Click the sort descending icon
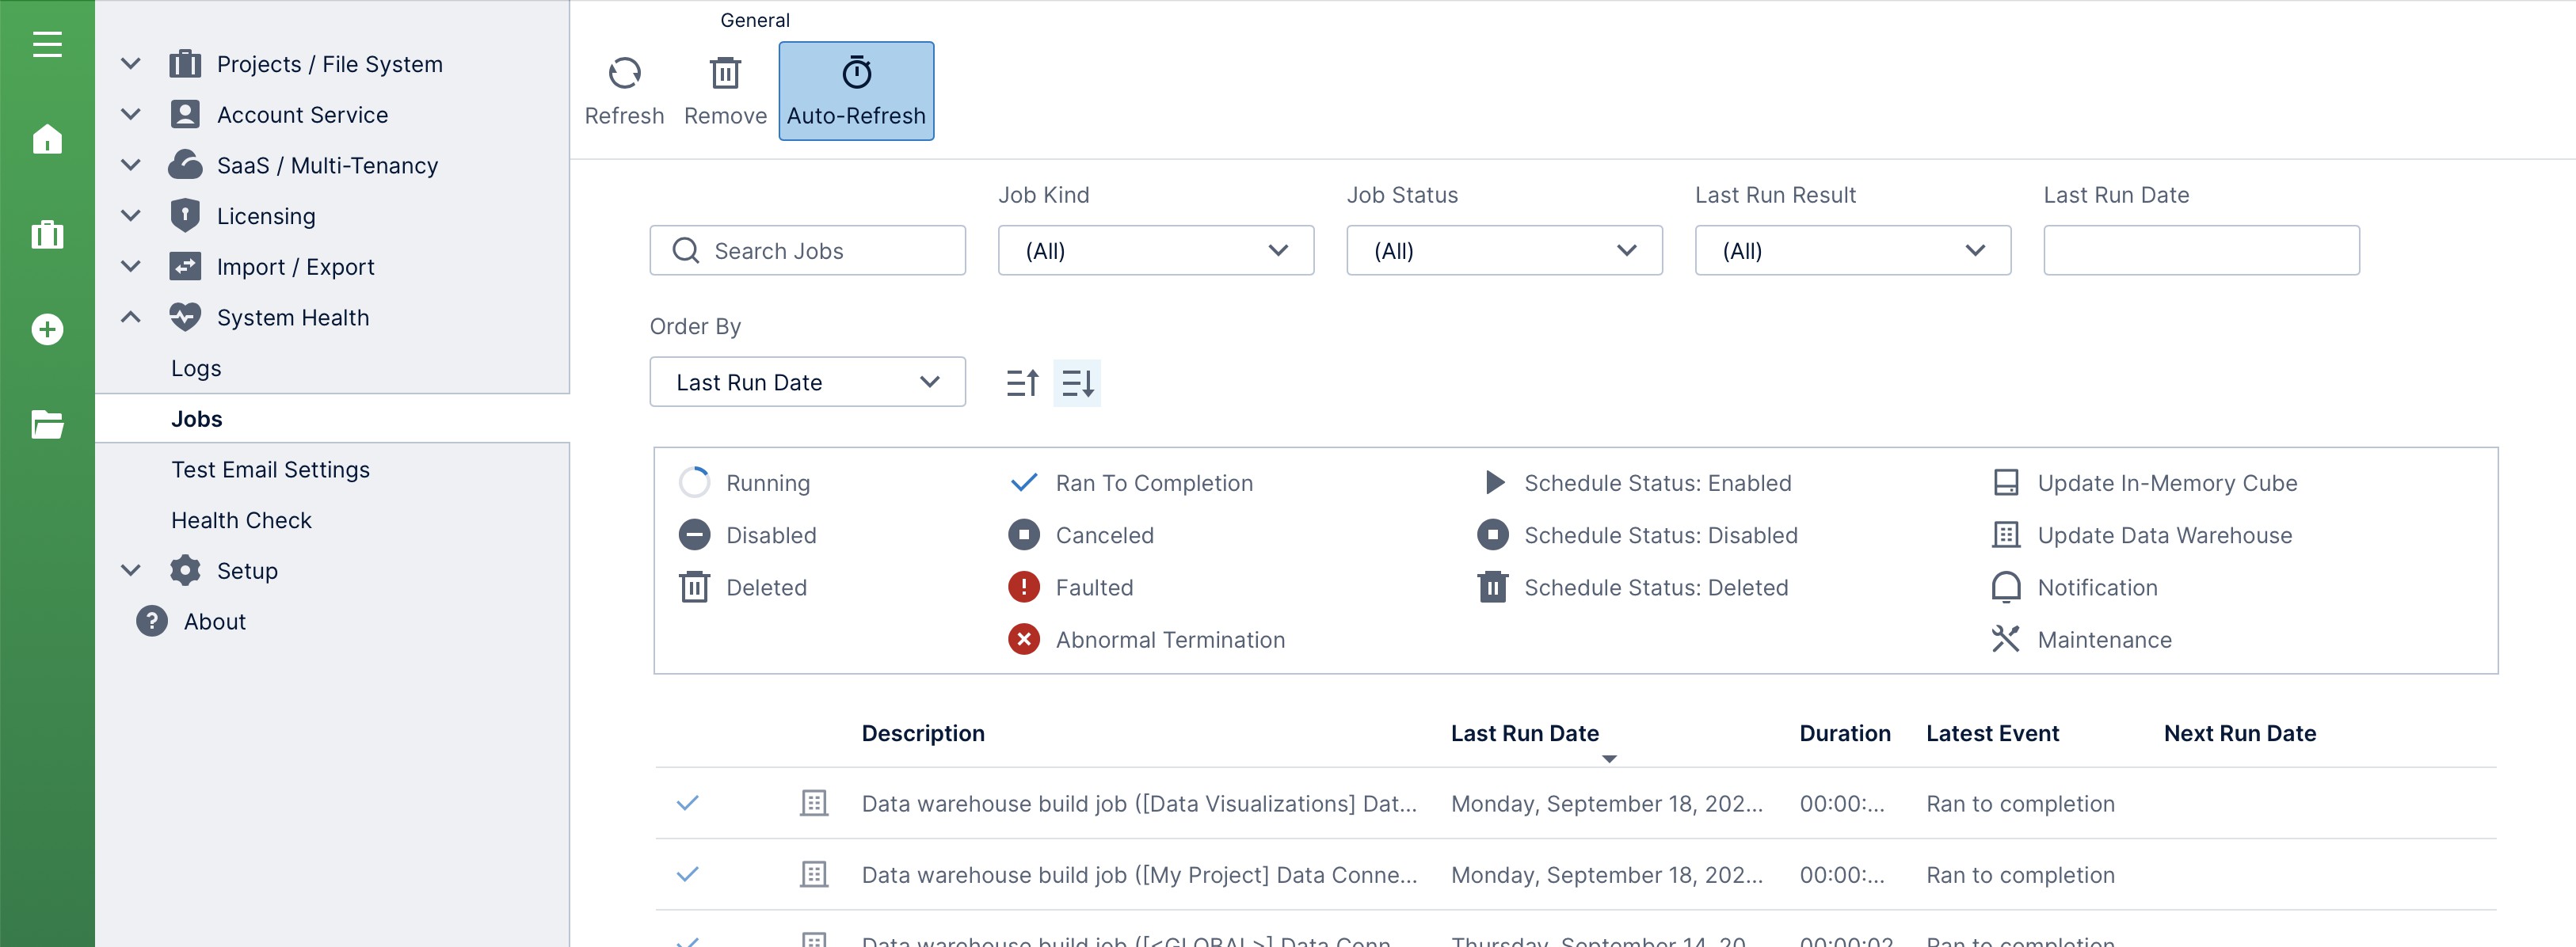This screenshot has height=947, width=2576. pyautogui.click(x=1077, y=382)
